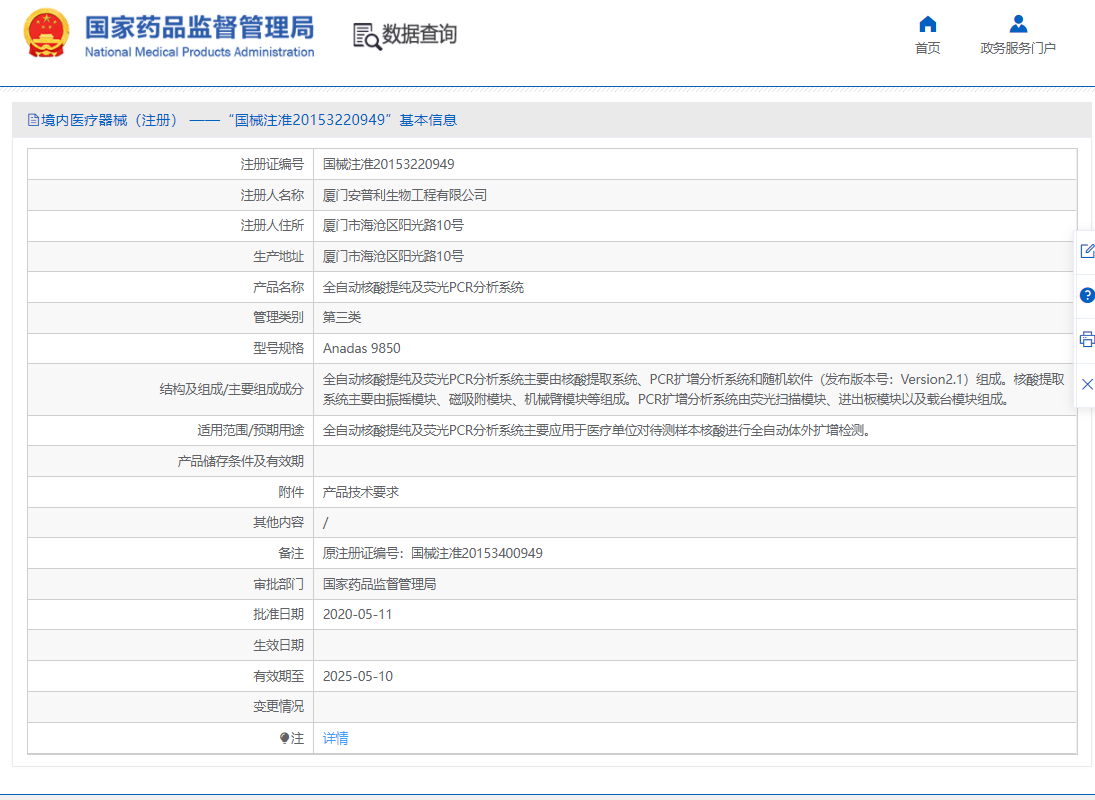Click the 首页 navigation label
Viewport: 1095px width, 800px height.
[927, 46]
